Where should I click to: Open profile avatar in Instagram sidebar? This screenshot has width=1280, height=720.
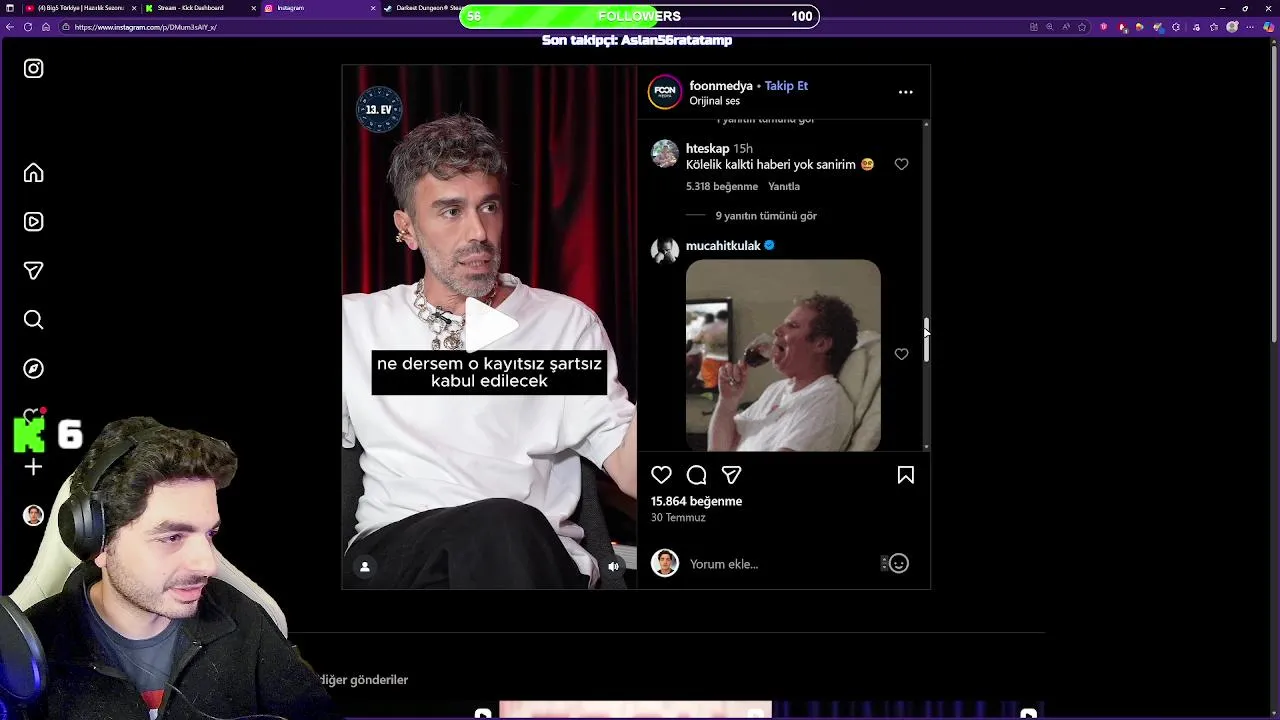(34, 515)
